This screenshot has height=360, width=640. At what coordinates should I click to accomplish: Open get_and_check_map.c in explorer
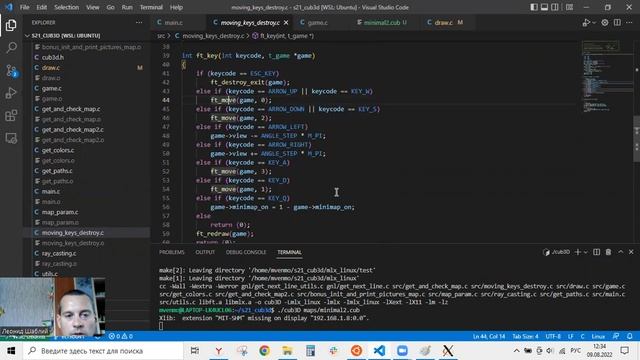[x=71, y=109]
